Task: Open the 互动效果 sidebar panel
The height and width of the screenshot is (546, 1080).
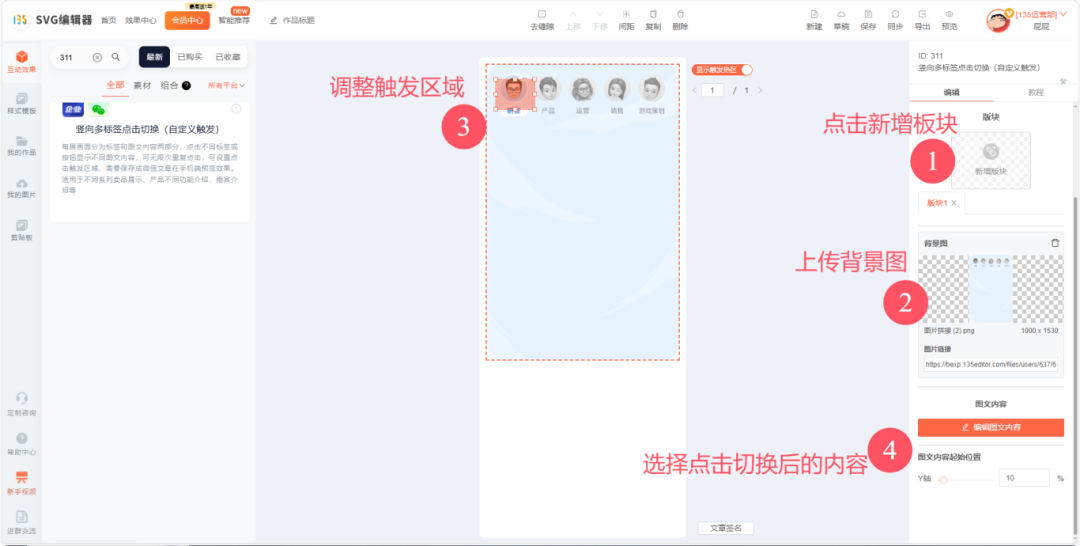Action: click(x=21, y=62)
